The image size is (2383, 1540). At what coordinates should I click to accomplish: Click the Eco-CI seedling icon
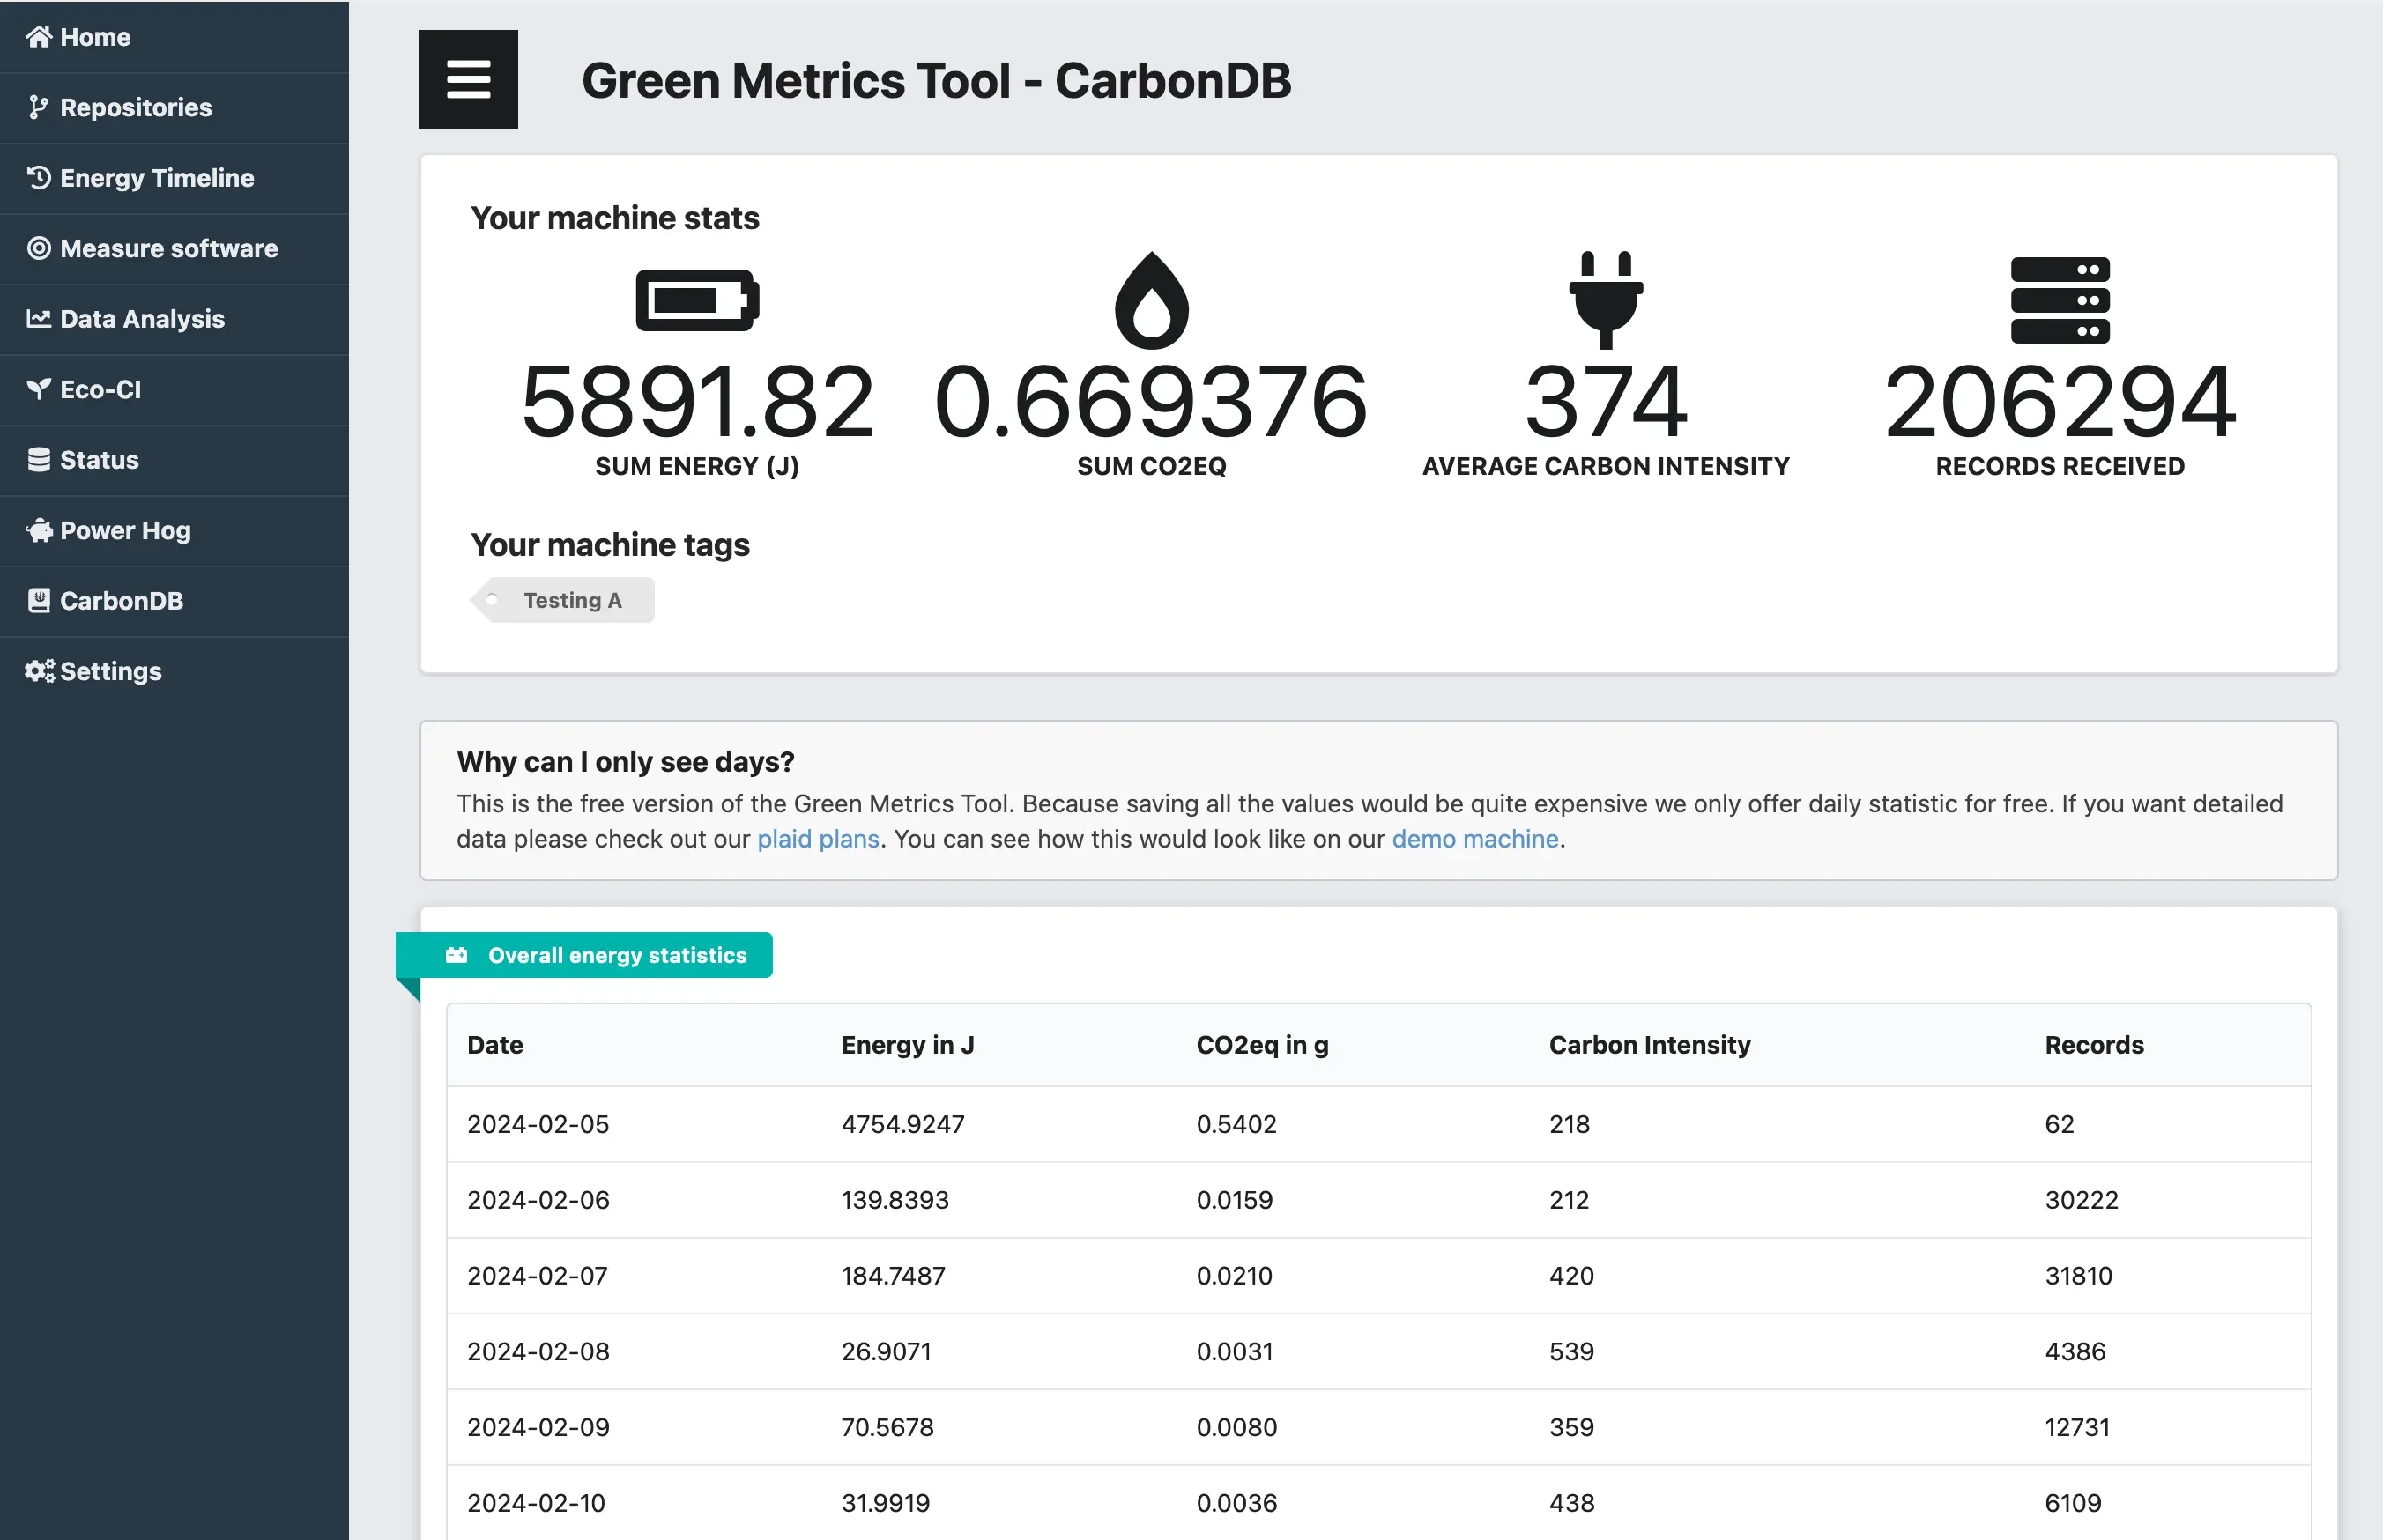pyautogui.click(x=39, y=389)
